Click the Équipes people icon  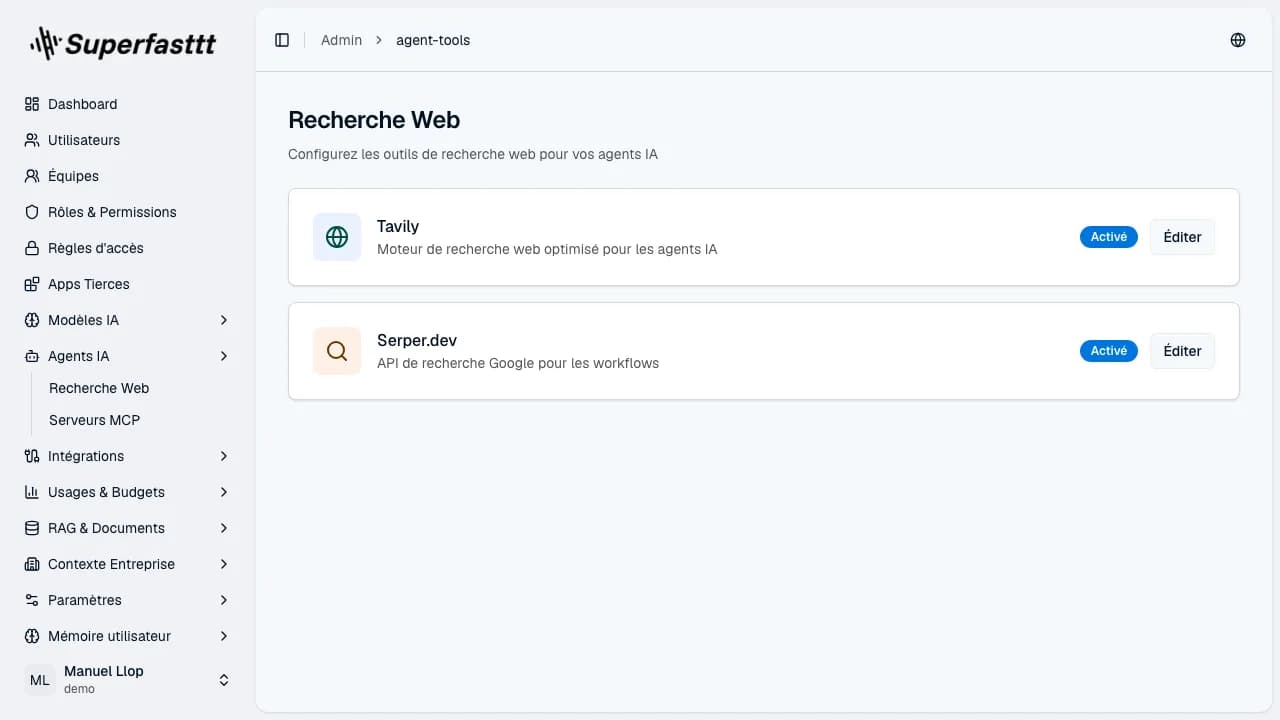(32, 176)
